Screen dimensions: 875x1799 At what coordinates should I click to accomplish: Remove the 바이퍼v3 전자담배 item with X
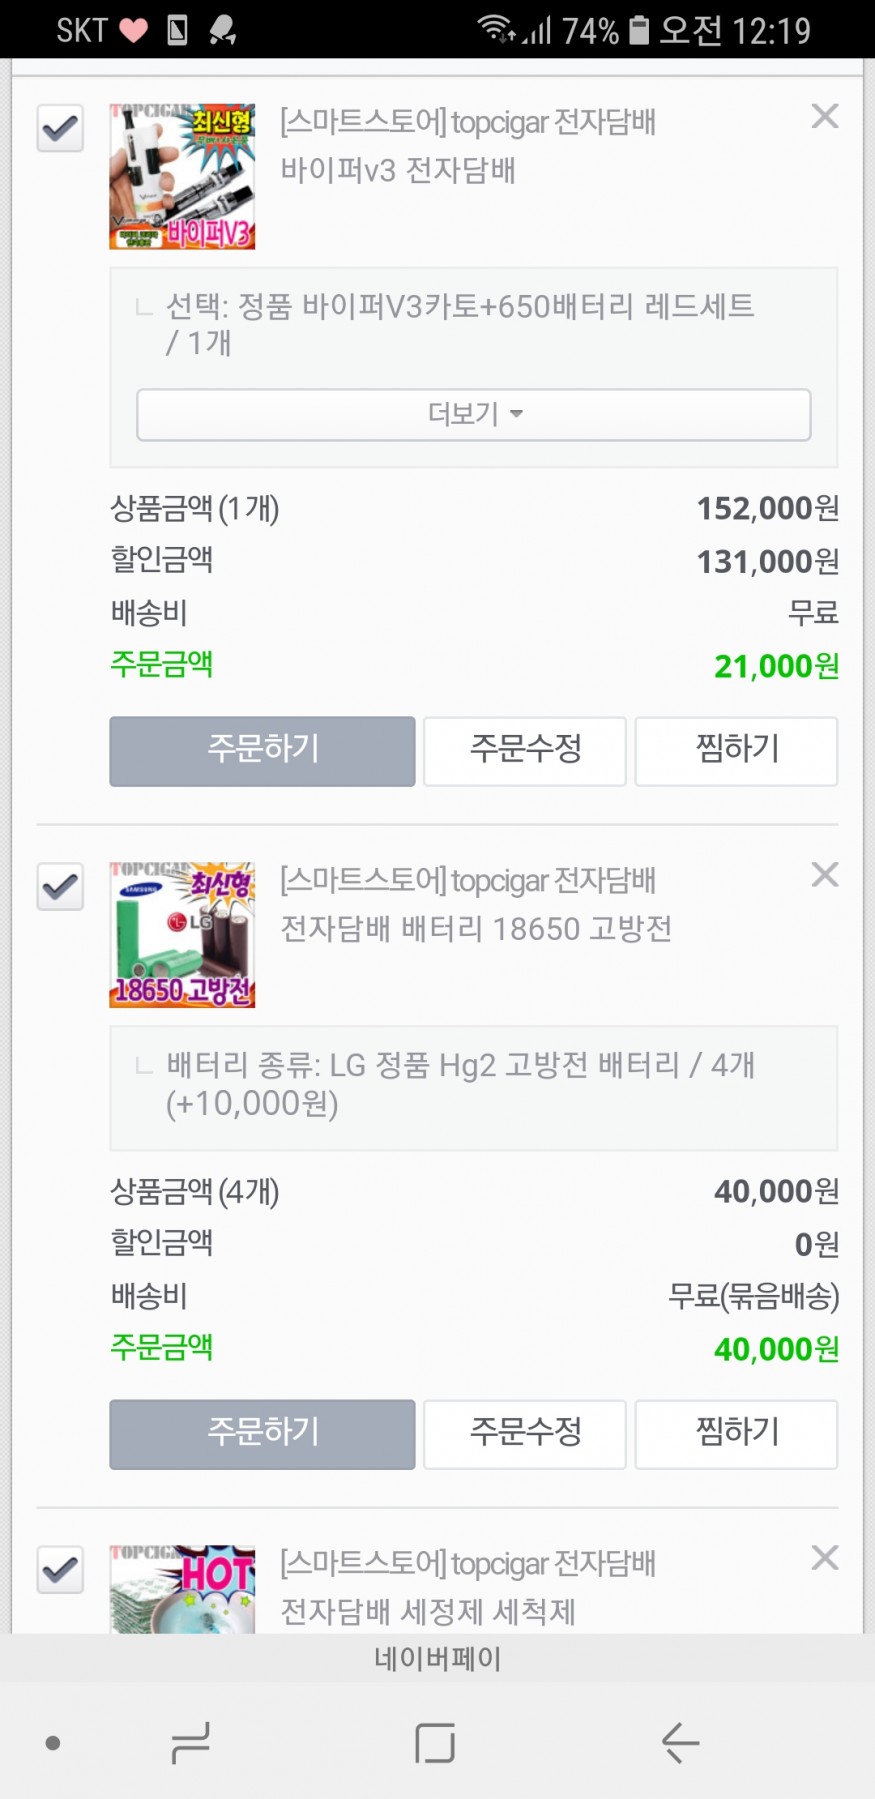click(824, 117)
